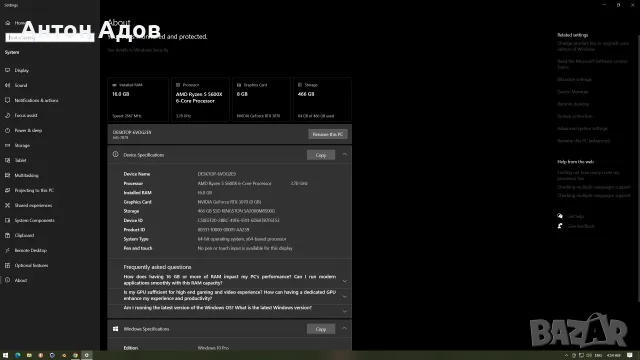Open Finding out how many cores link
Image resolution: width=640 pixels, height=360 pixels.
tap(588, 176)
